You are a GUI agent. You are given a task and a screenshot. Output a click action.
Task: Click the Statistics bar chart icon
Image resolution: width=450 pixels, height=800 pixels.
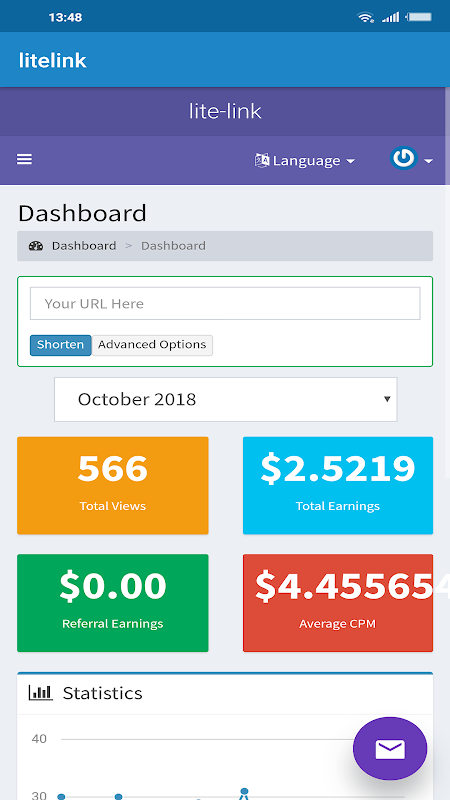(40, 693)
